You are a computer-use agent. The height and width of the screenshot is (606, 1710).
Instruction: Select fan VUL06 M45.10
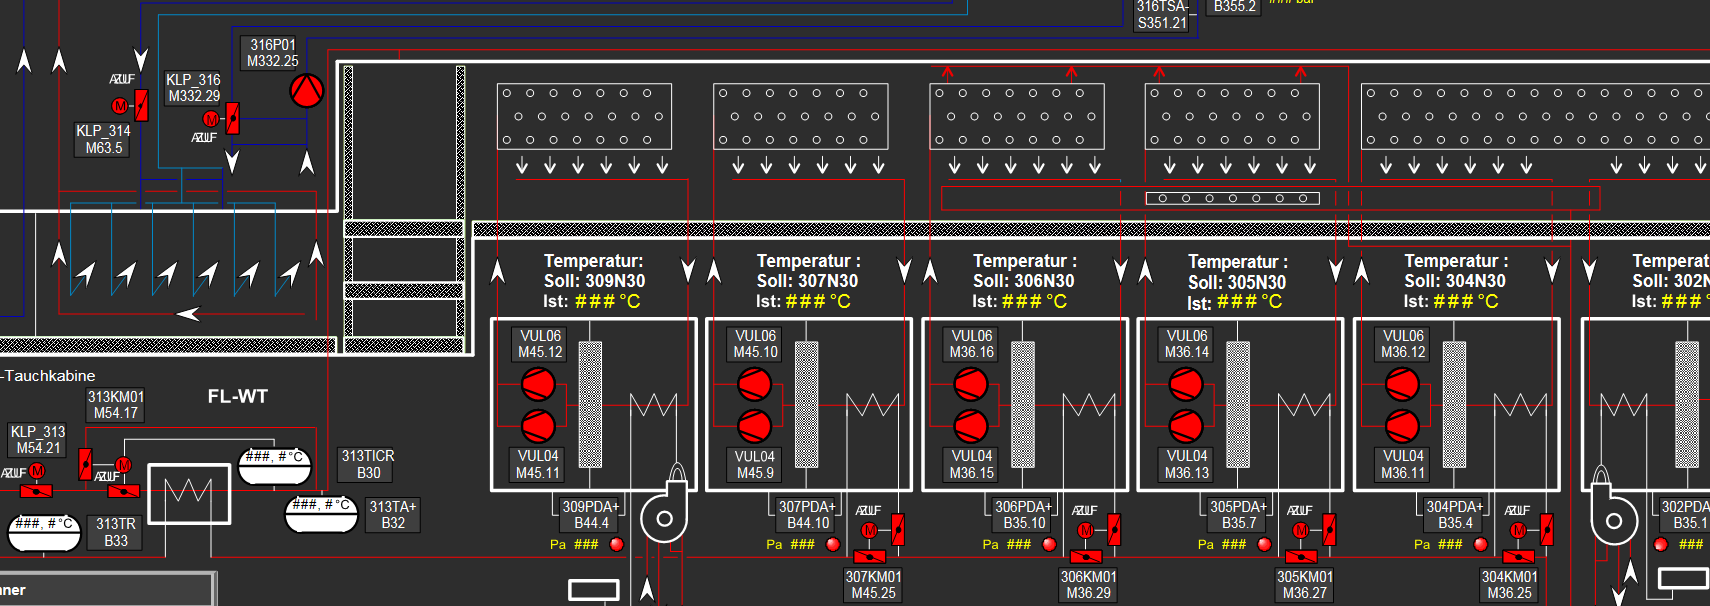click(x=754, y=384)
